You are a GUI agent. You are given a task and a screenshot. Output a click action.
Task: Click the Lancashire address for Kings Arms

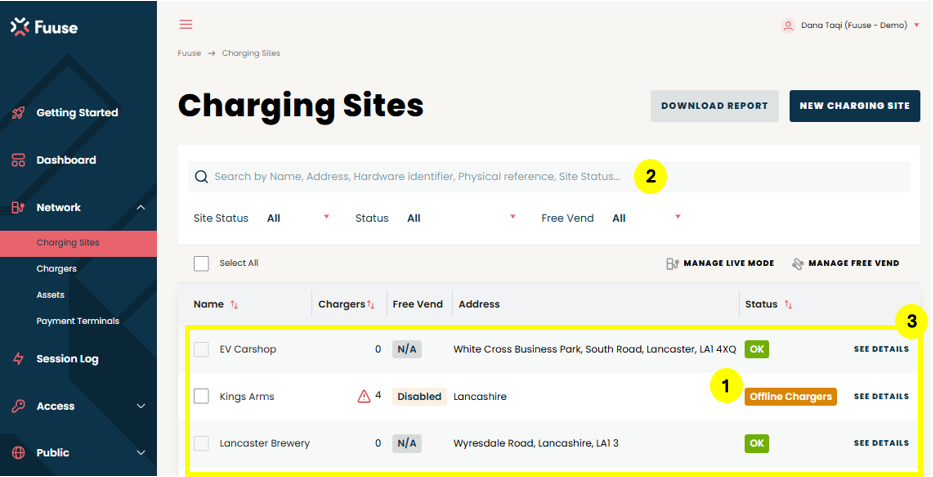click(x=480, y=397)
